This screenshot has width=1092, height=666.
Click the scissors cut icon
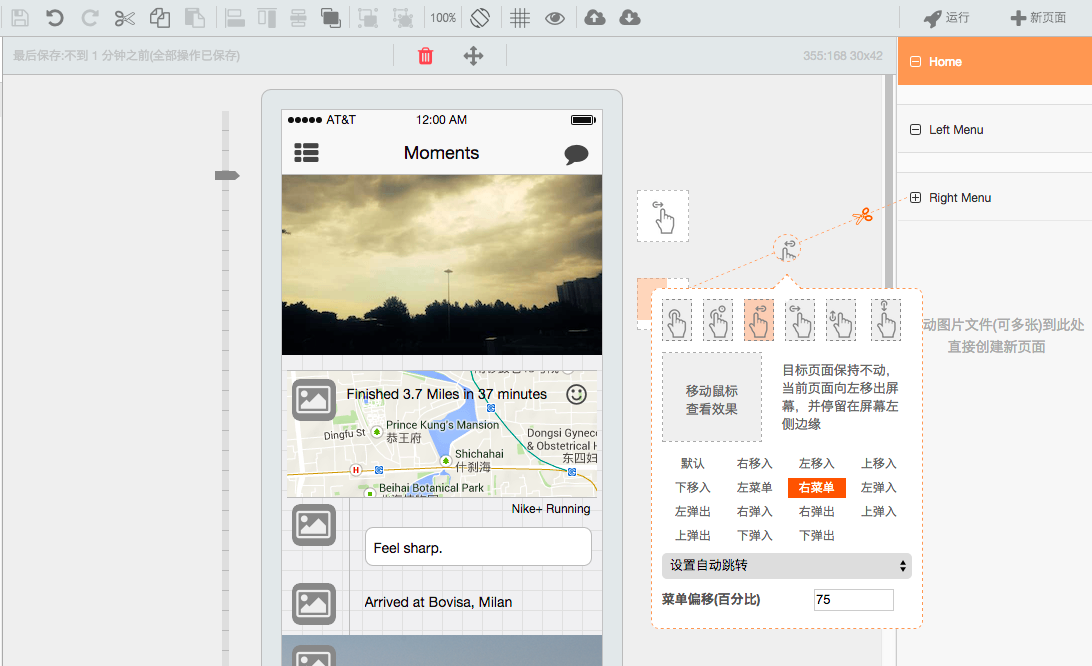(x=124, y=17)
